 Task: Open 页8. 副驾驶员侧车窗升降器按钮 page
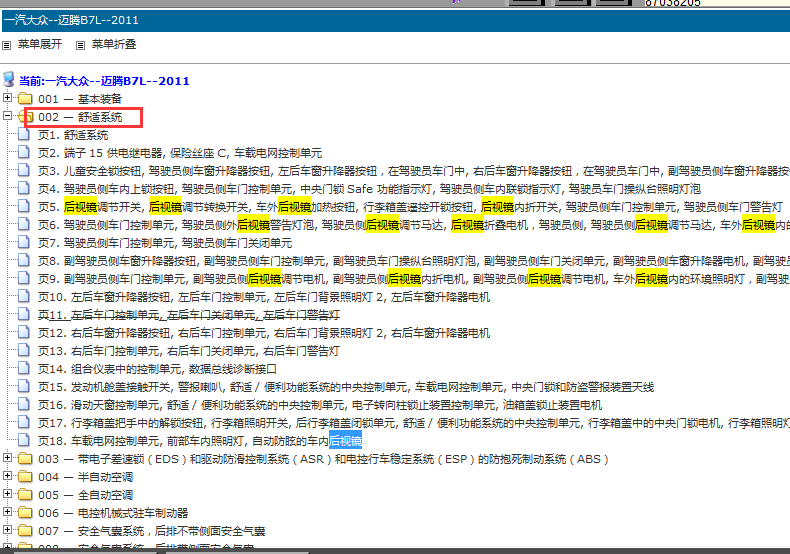coord(414,261)
